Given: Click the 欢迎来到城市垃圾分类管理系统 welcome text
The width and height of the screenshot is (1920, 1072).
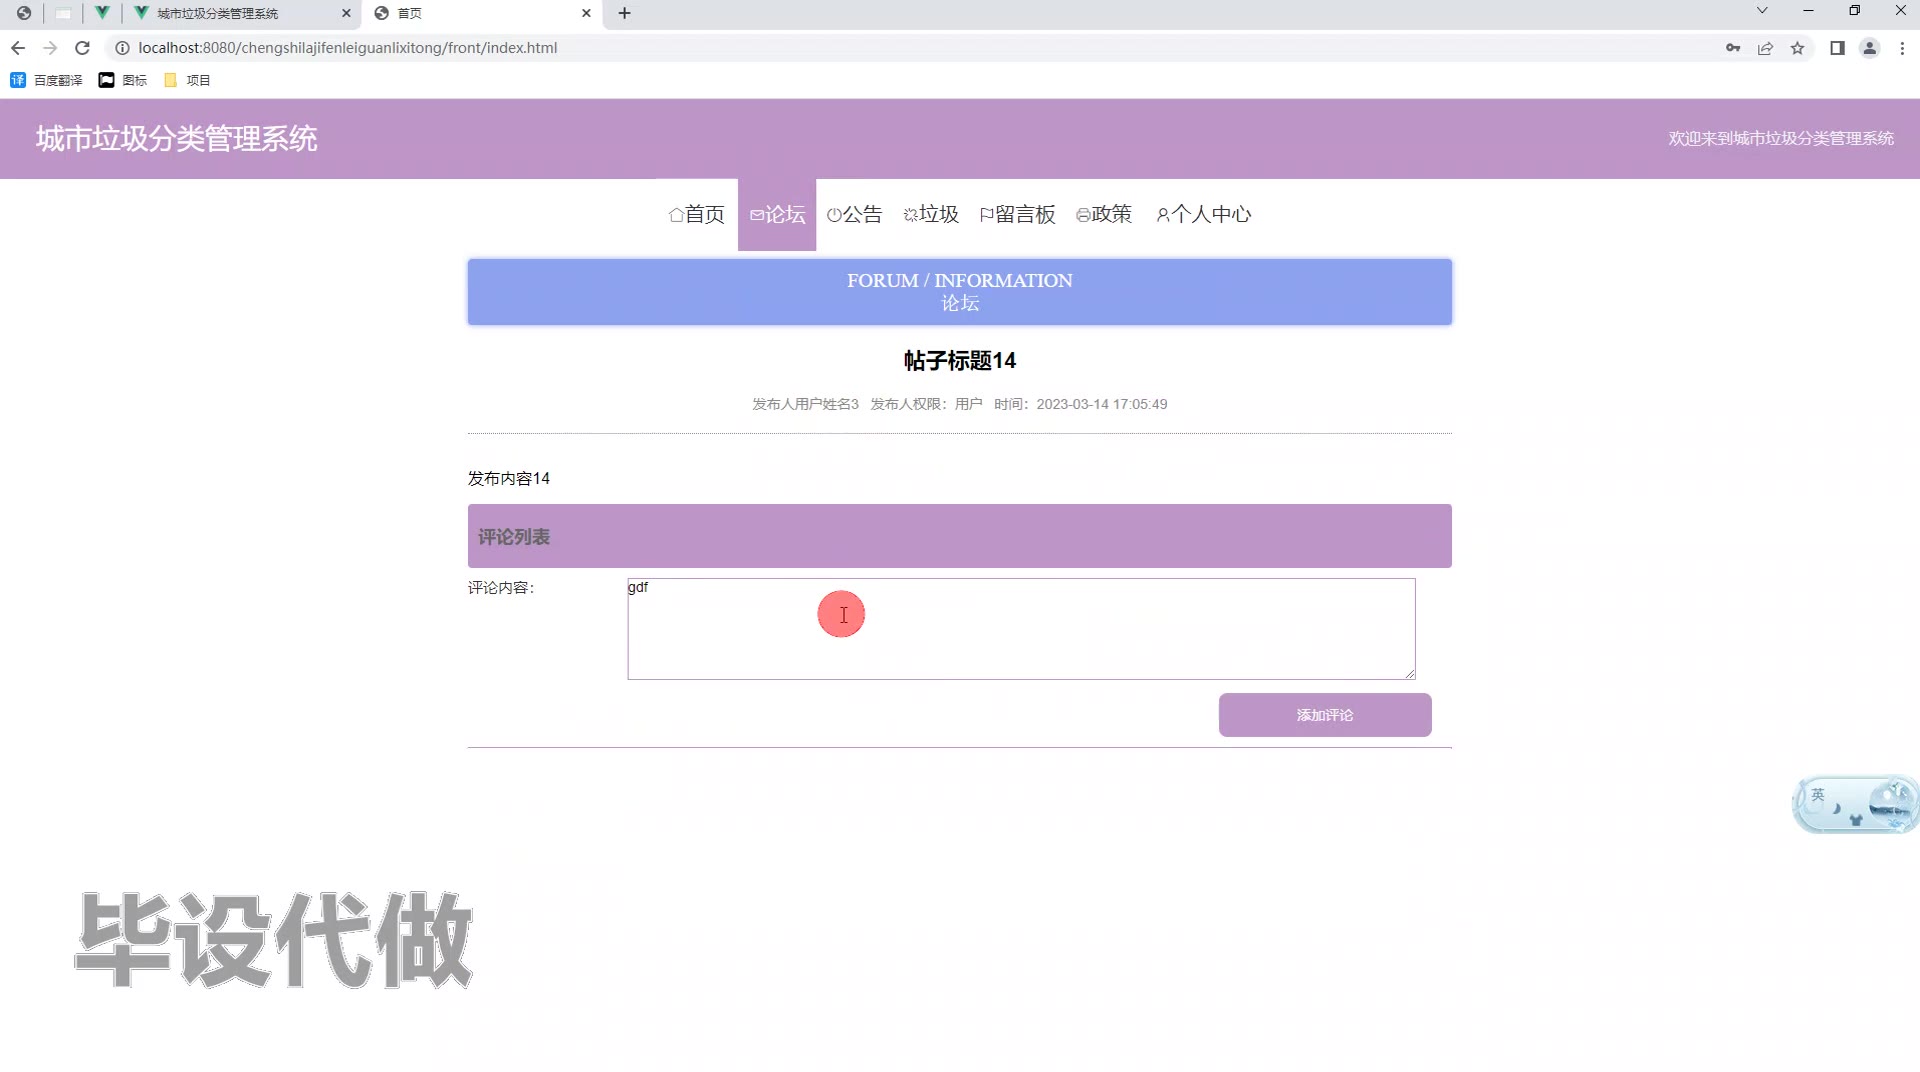Looking at the screenshot, I should [1781, 139].
